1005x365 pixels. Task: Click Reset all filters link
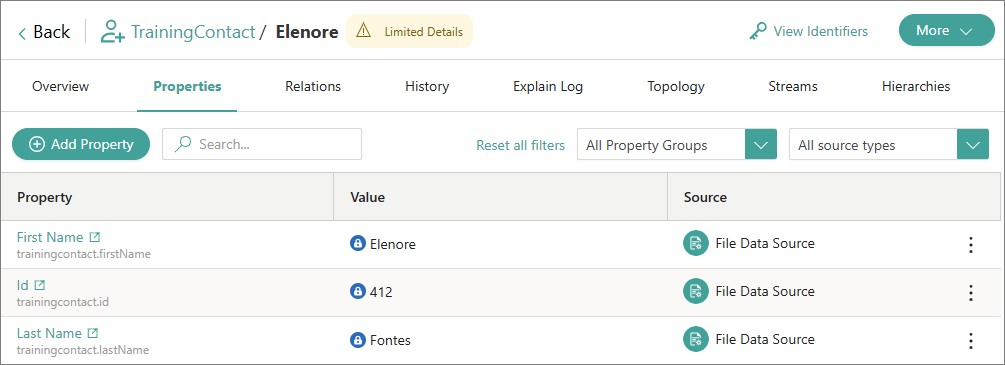coord(520,146)
